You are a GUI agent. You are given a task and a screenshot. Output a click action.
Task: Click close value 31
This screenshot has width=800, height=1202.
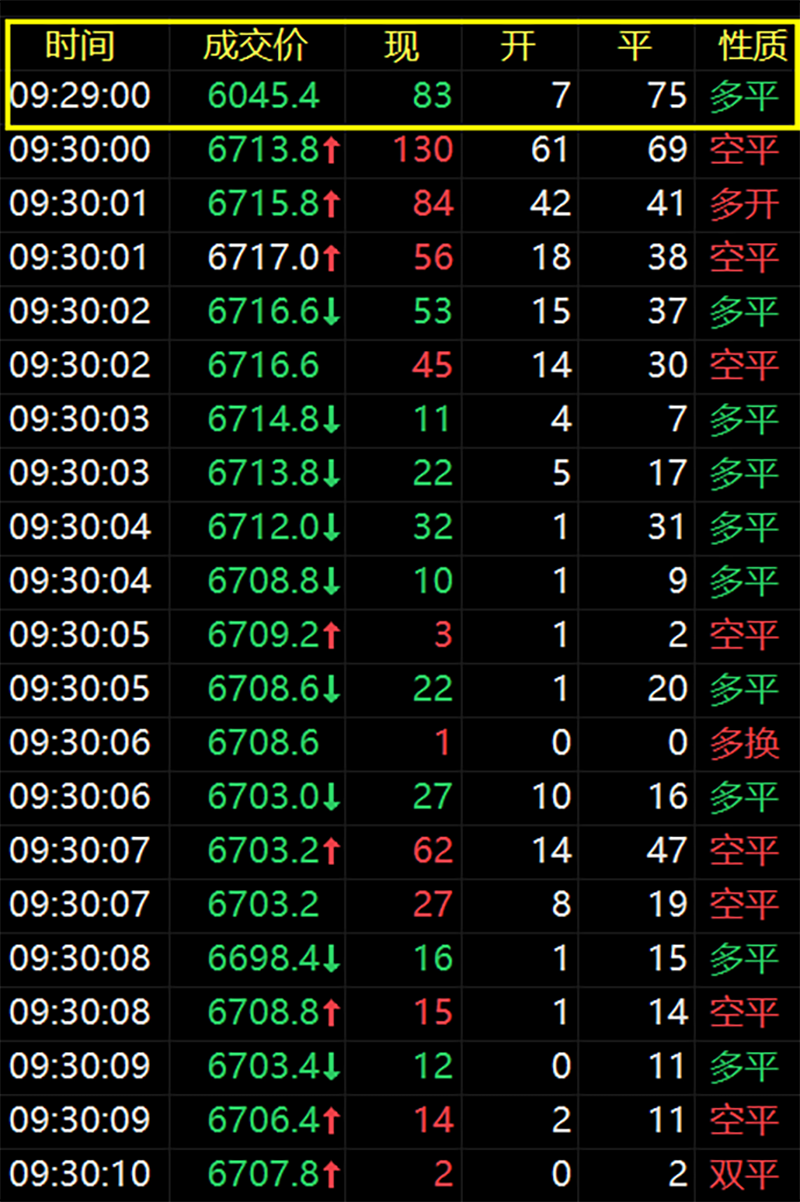(667, 527)
